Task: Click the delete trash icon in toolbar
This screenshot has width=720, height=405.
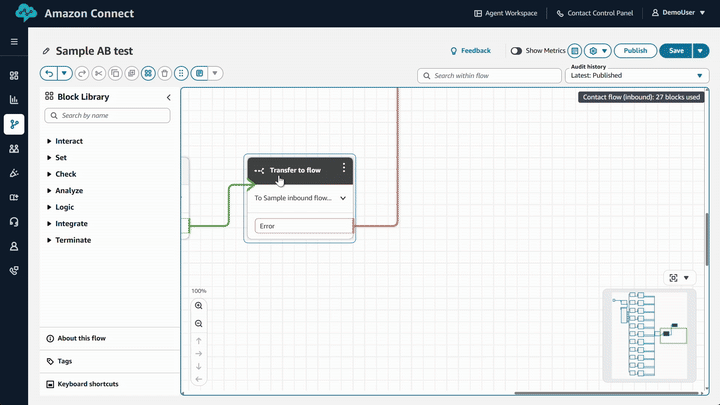Action: click(x=164, y=73)
